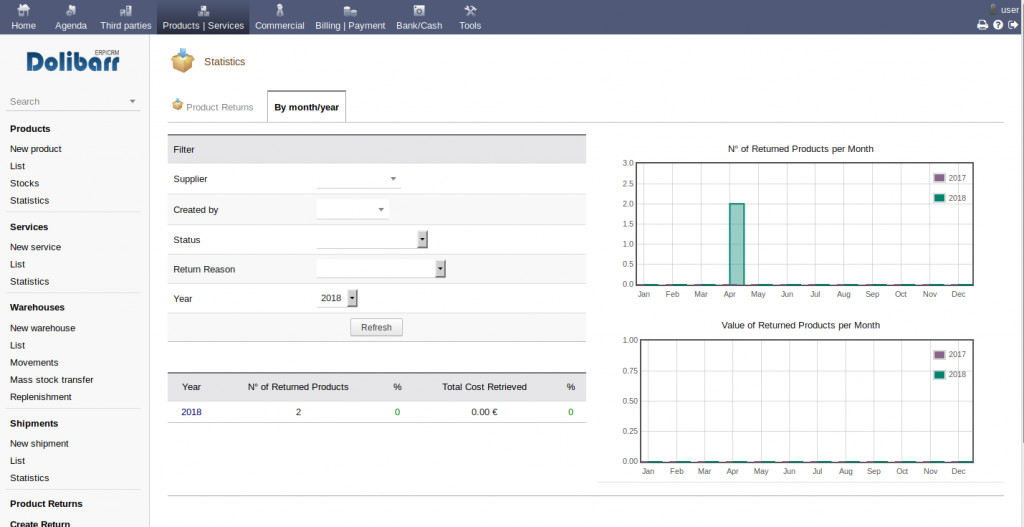Toggle the 2017 series in first chart legend
This screenshot has width=1024, height=527.
[x=948, y=178]
